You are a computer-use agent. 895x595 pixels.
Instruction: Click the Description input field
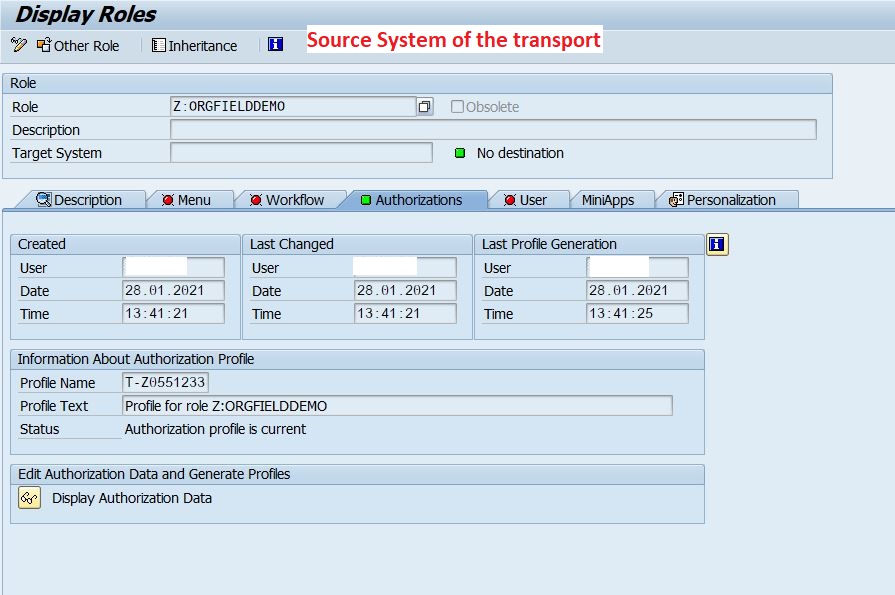tap(493, 130)
